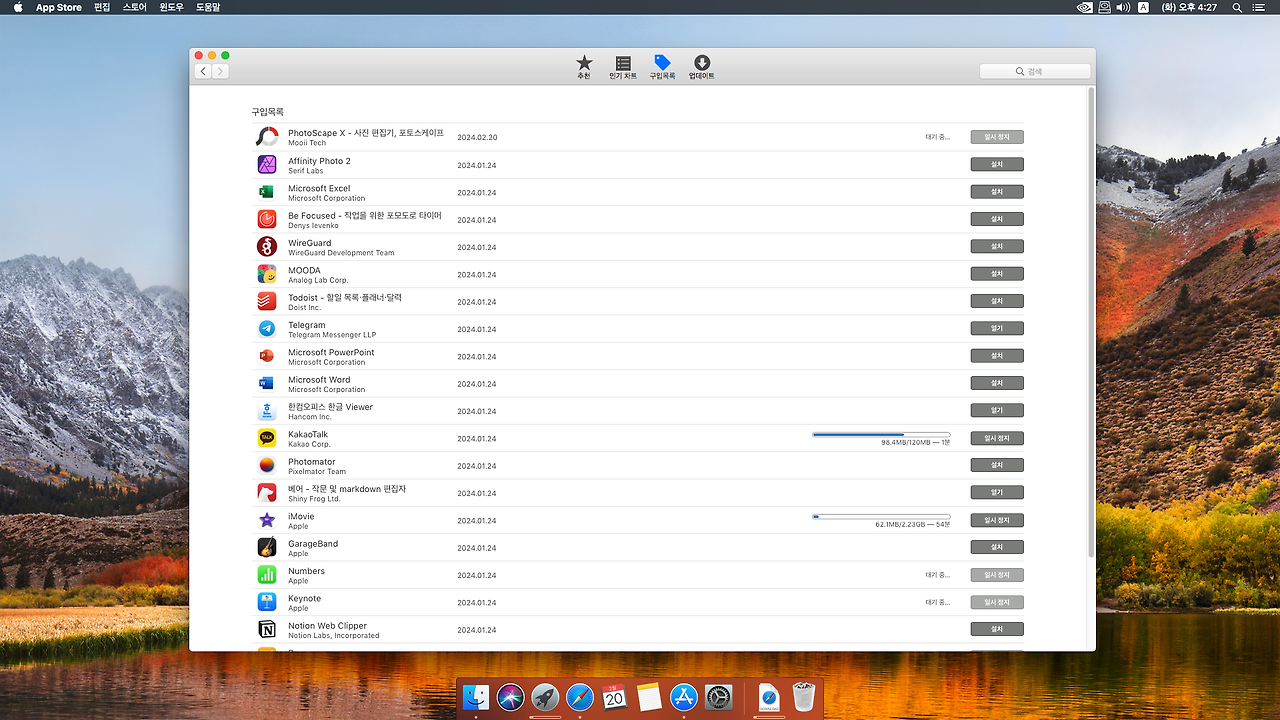Open the Edit (편집) menu

[102, 7]
